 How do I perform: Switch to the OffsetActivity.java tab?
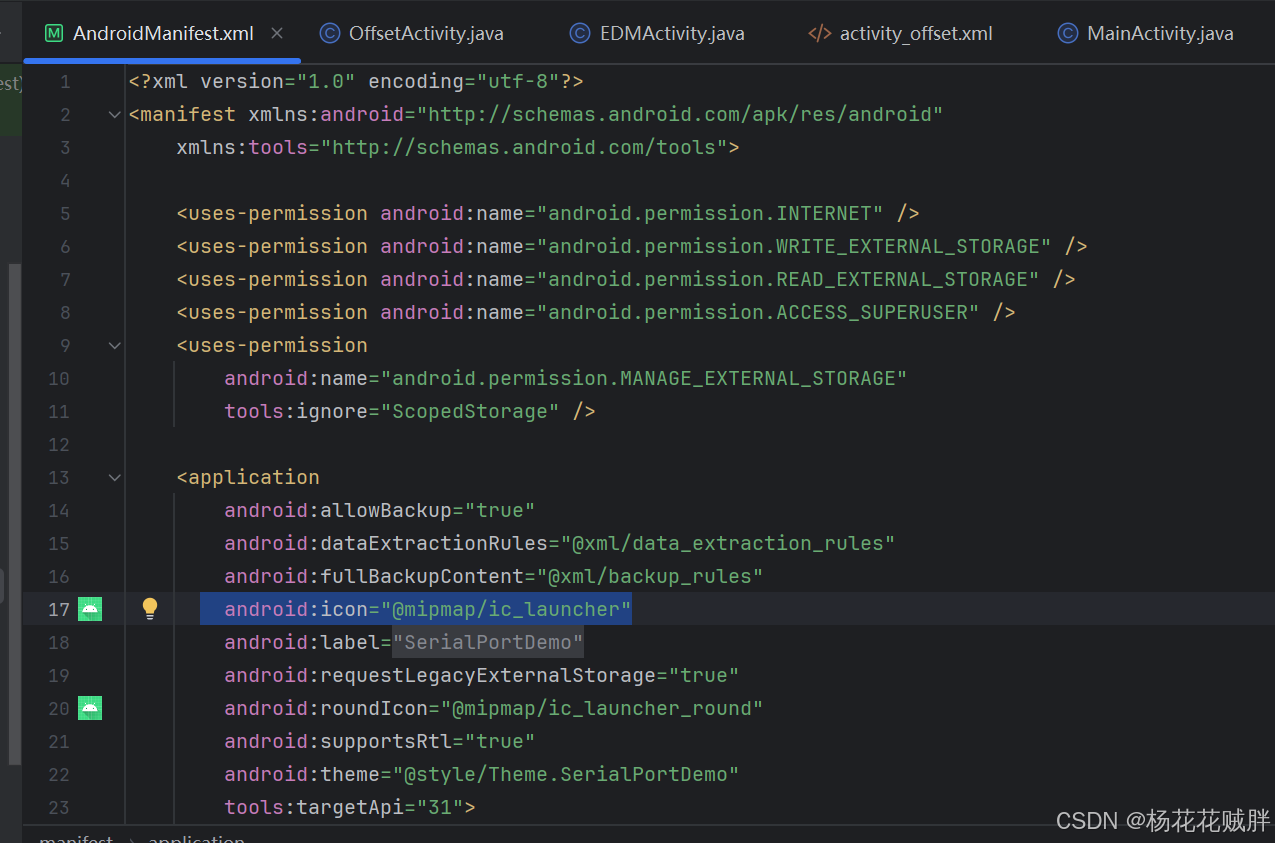412,33
